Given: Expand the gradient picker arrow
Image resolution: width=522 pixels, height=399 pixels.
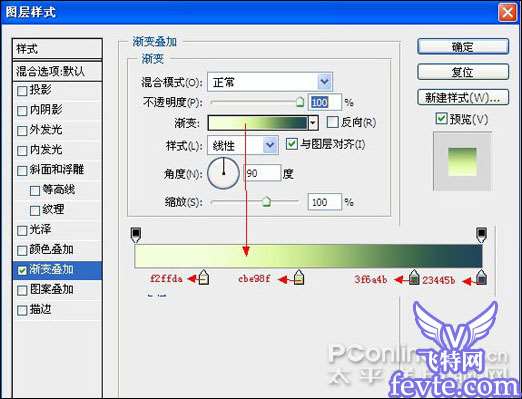Looking at the screenshot, I should tap(313, 123).
